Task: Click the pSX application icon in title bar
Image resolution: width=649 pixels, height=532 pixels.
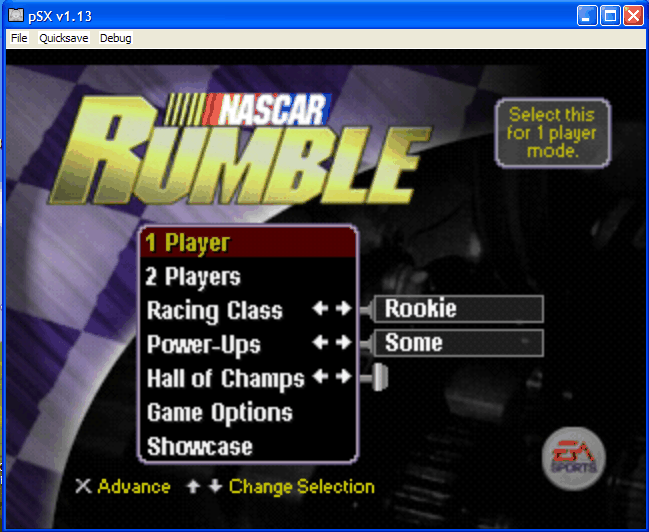Action: pyautogui.click(x=16, y=16)
